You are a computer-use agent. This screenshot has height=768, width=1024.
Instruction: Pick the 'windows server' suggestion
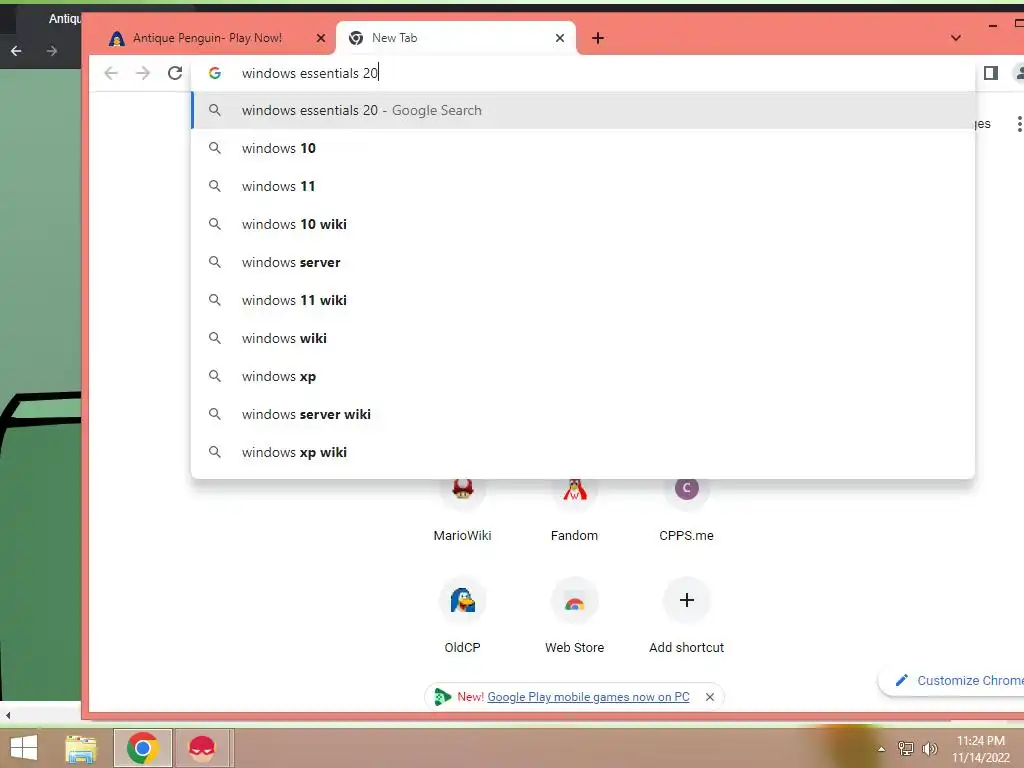(x=583, y=262)
